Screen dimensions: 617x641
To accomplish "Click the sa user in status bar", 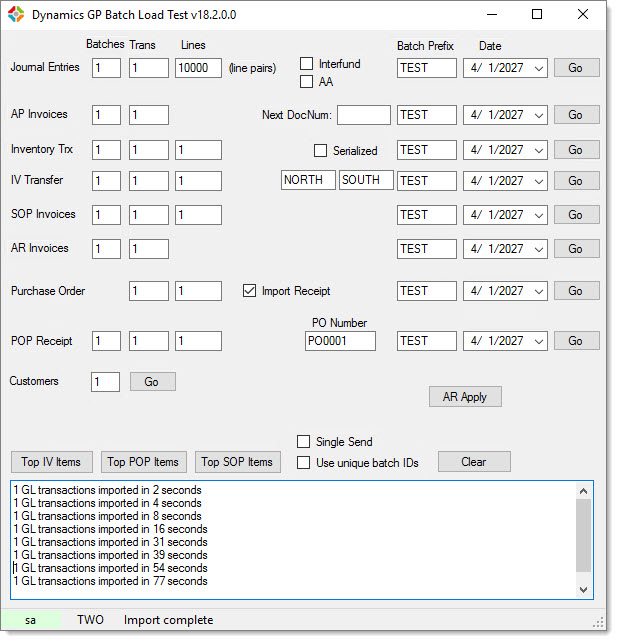I will point(30,620).
